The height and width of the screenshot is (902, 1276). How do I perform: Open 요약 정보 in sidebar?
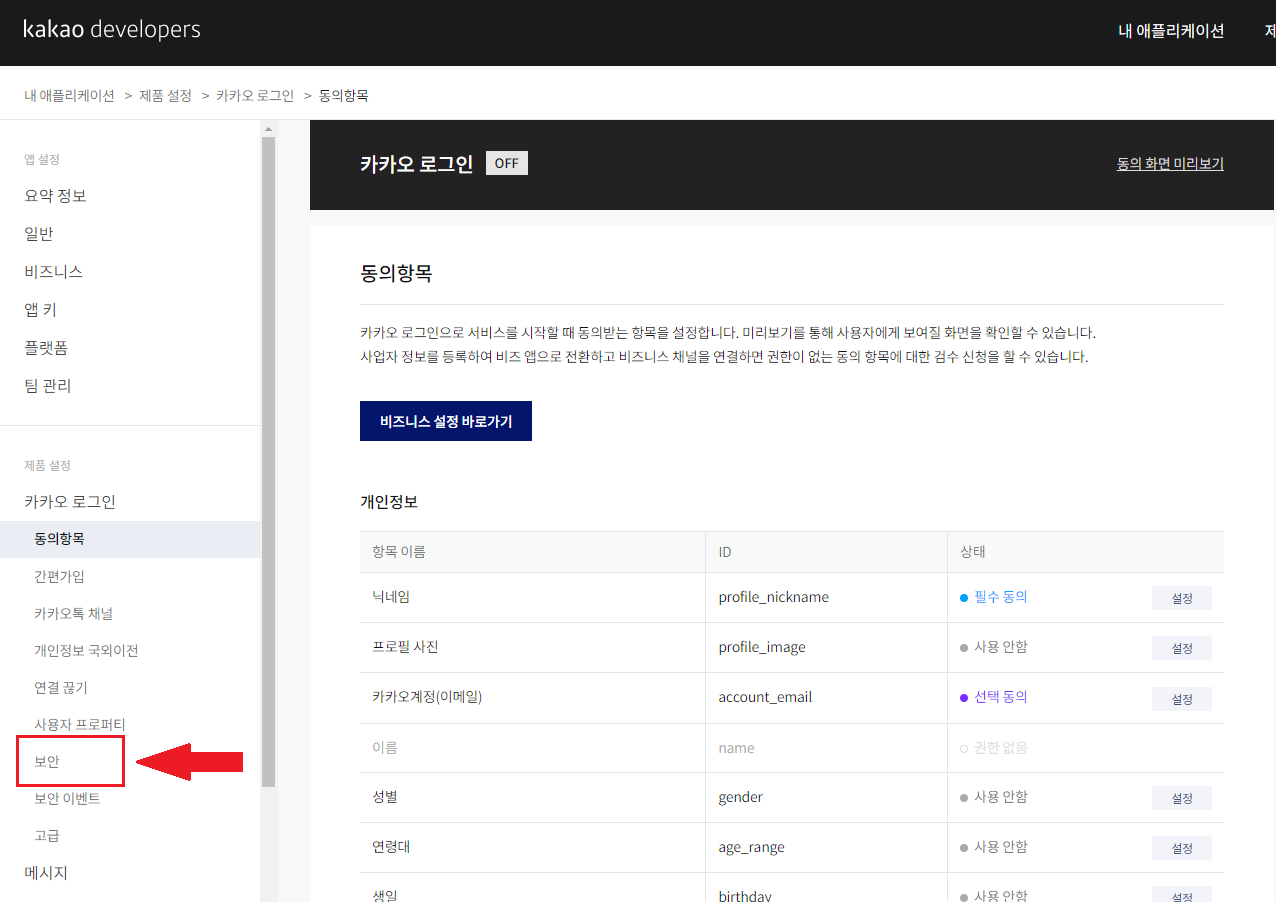55,196
